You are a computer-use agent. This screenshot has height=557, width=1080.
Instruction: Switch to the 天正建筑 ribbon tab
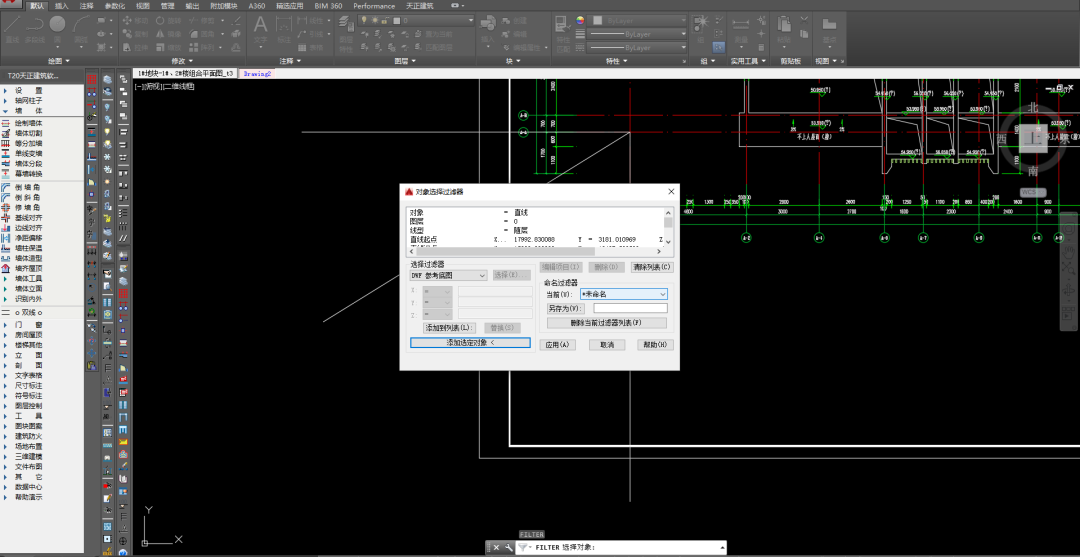420,5
